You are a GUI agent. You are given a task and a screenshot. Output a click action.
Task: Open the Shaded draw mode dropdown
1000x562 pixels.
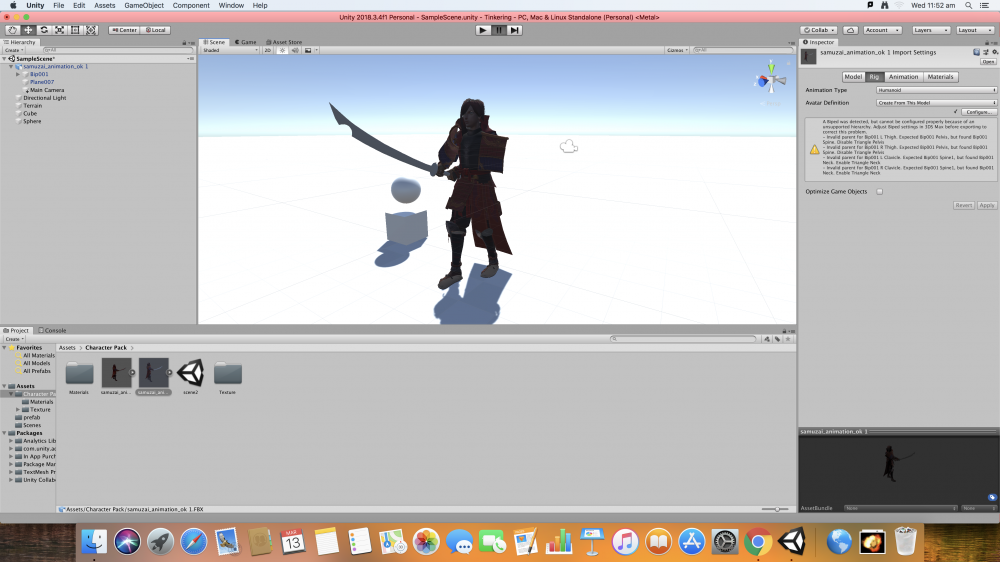click(230, 50)
